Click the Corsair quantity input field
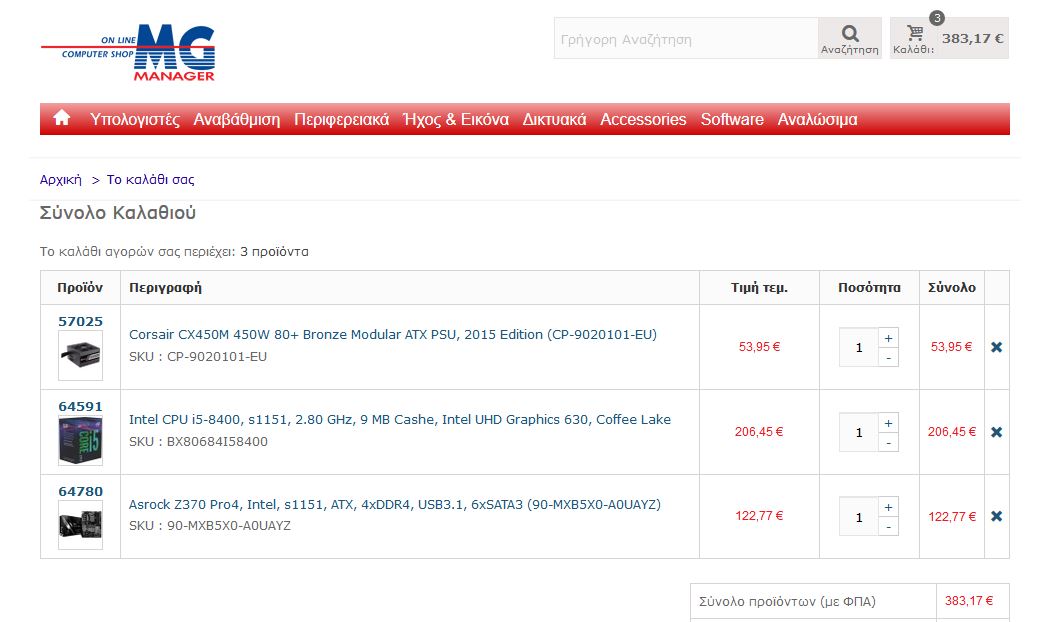This screenshot has width=1058, height=622. click(x=859, y=347)
